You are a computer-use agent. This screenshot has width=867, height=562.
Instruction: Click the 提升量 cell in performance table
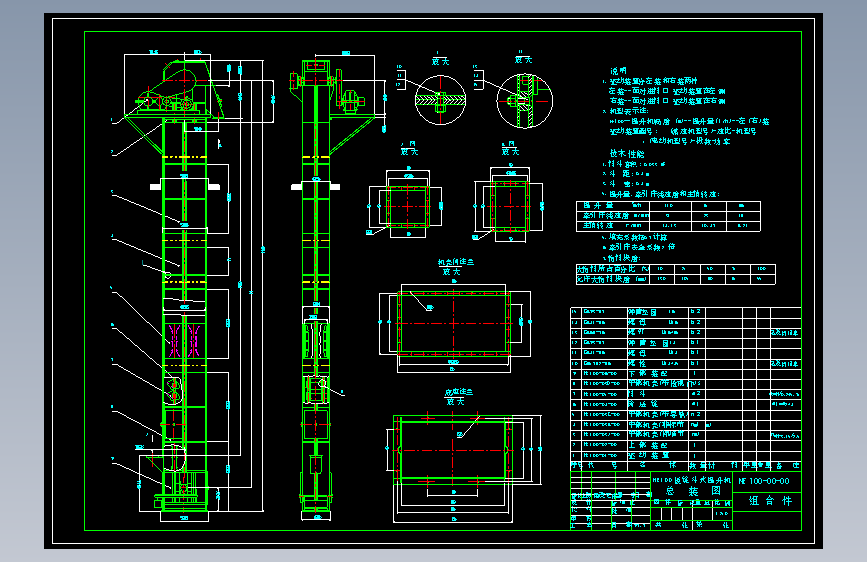613,206
